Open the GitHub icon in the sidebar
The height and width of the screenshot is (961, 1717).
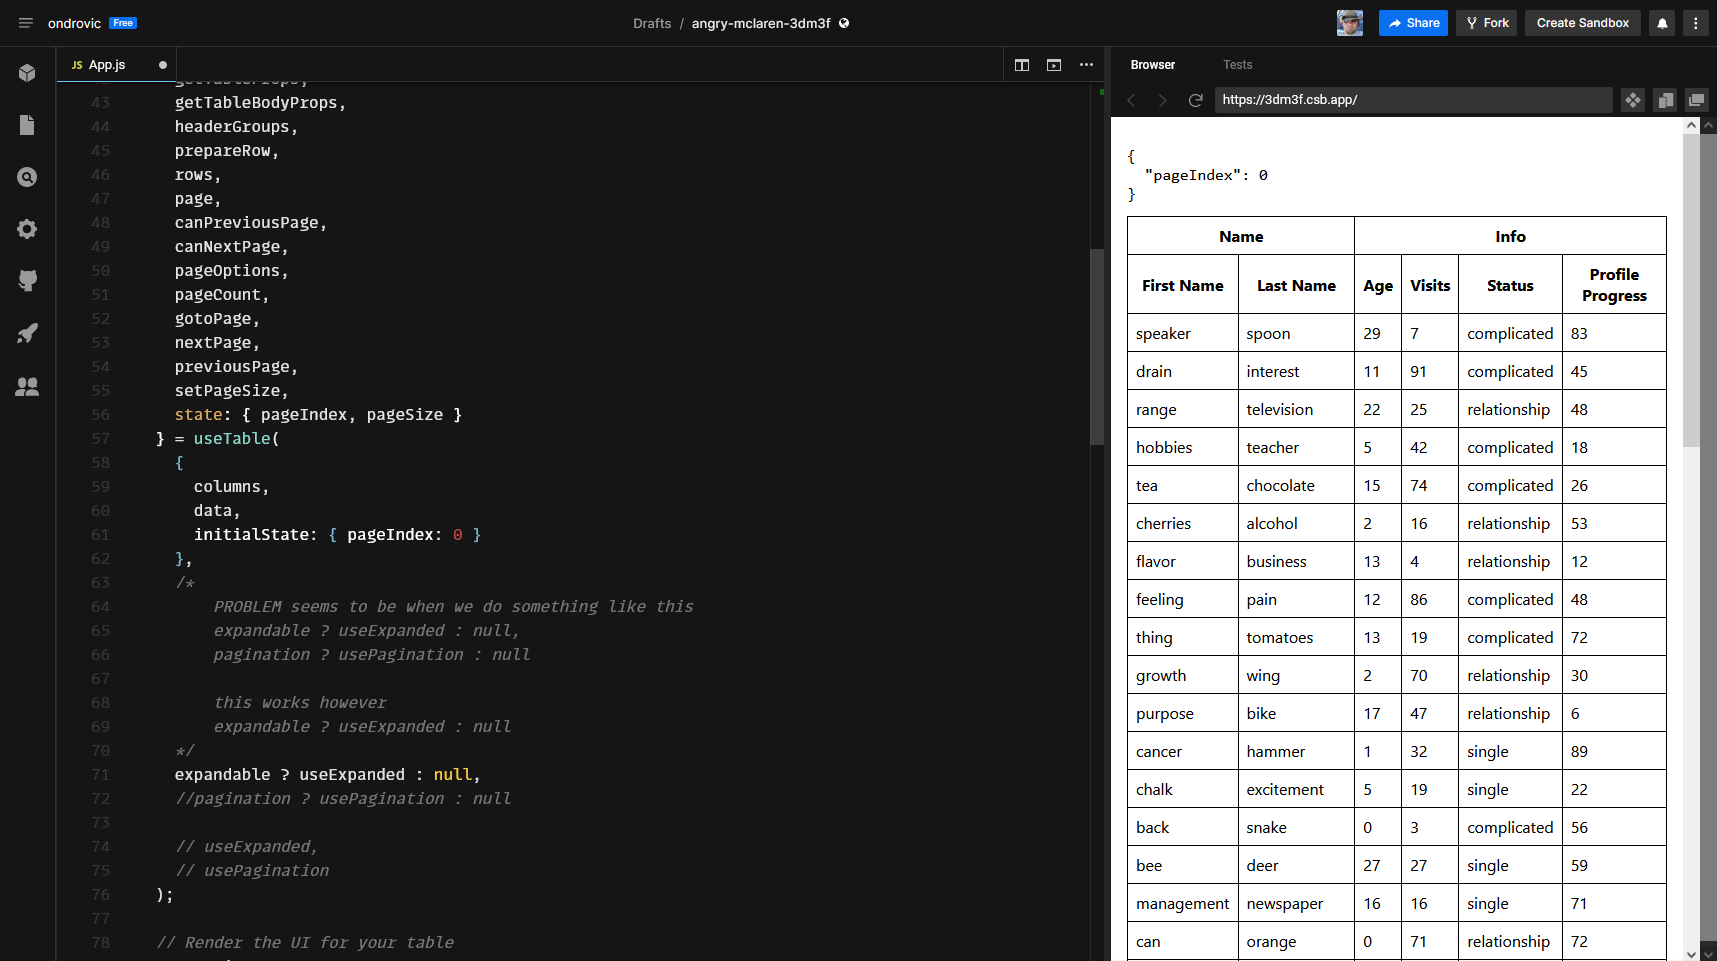[27, 281]
